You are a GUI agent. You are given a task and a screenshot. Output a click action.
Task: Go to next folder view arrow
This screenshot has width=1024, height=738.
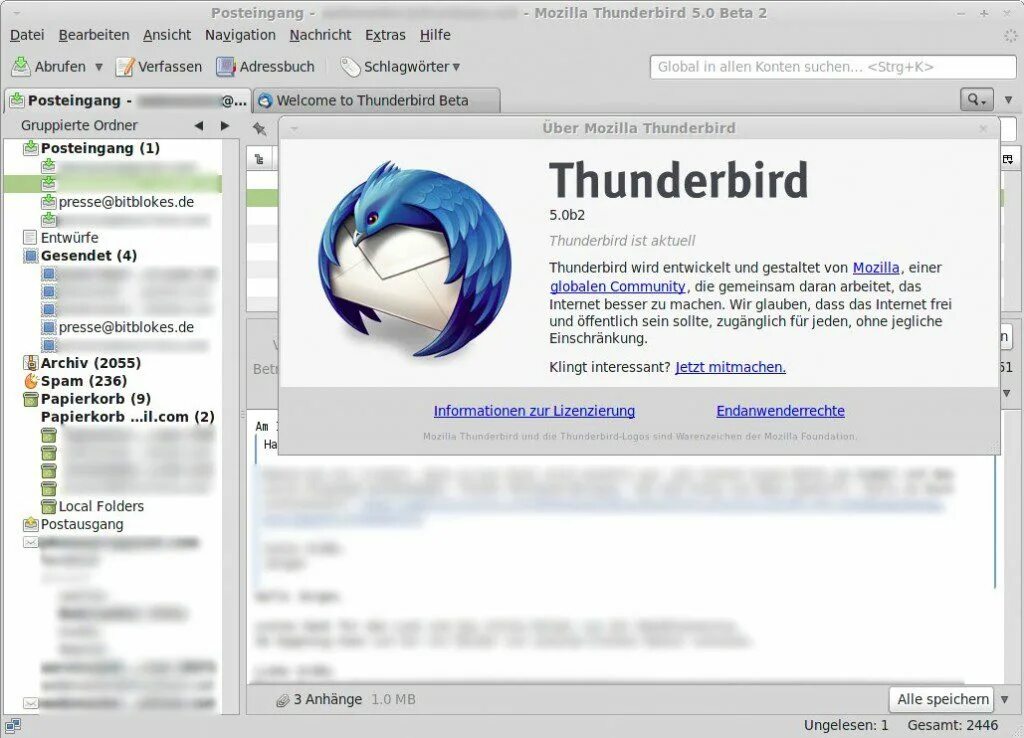click(x=225, y=125)
